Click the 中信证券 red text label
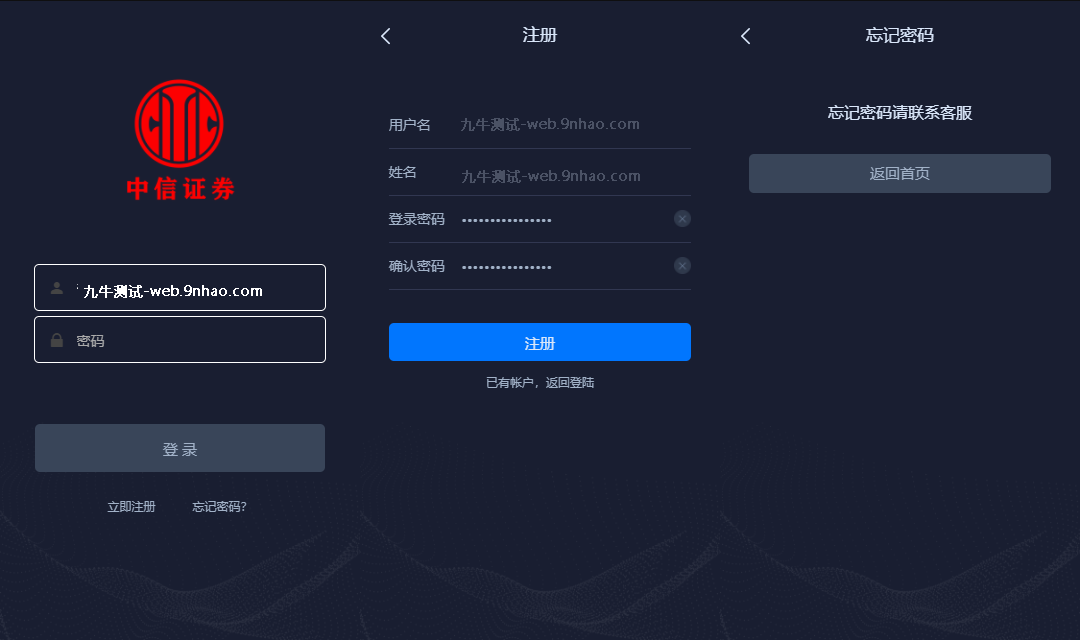Screen dimensions: 1080x640 180,188
